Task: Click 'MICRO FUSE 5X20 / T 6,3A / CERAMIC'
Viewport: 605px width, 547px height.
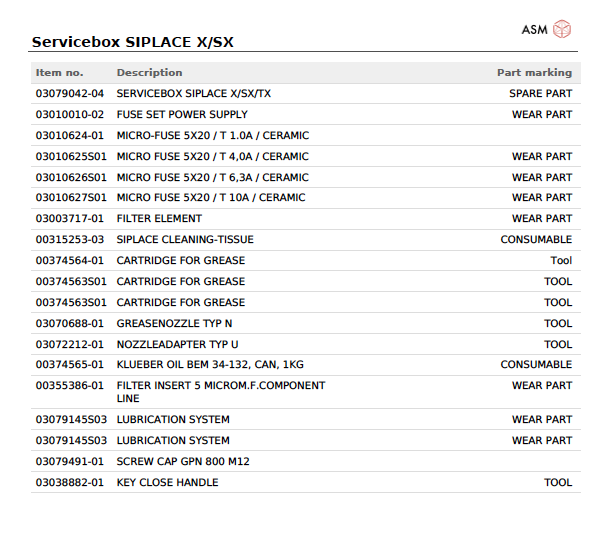Action: (x=213, y=177)
